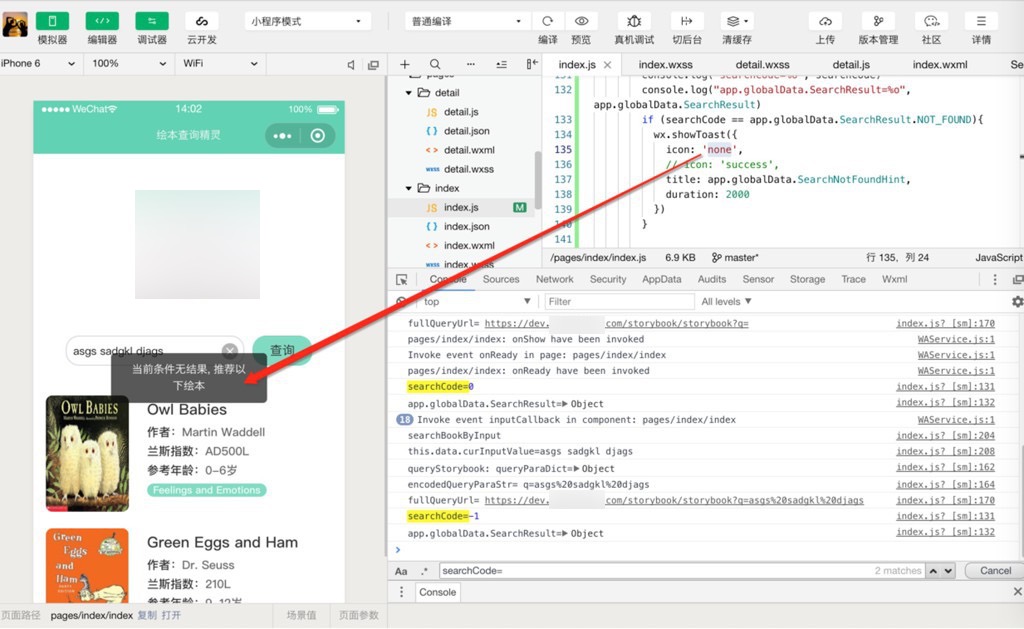This screenshot has width=1024, height=629.
Task: Click the 查询 search button
Action: 282,350
